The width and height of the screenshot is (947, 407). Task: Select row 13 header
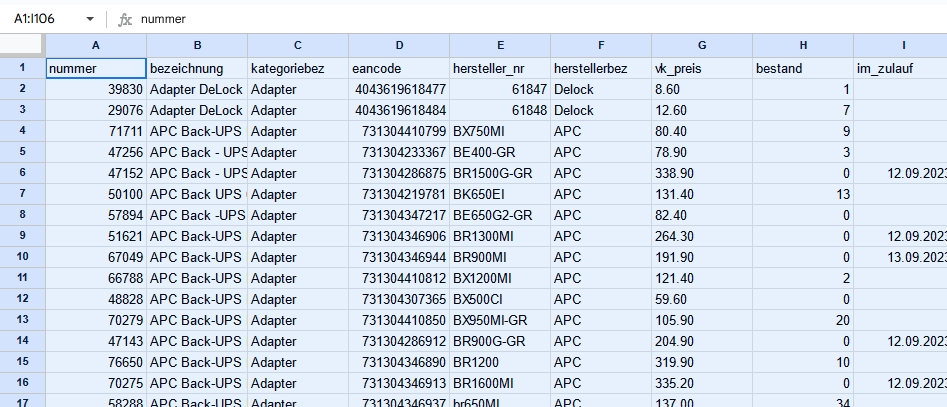click(x=22, y=320)
